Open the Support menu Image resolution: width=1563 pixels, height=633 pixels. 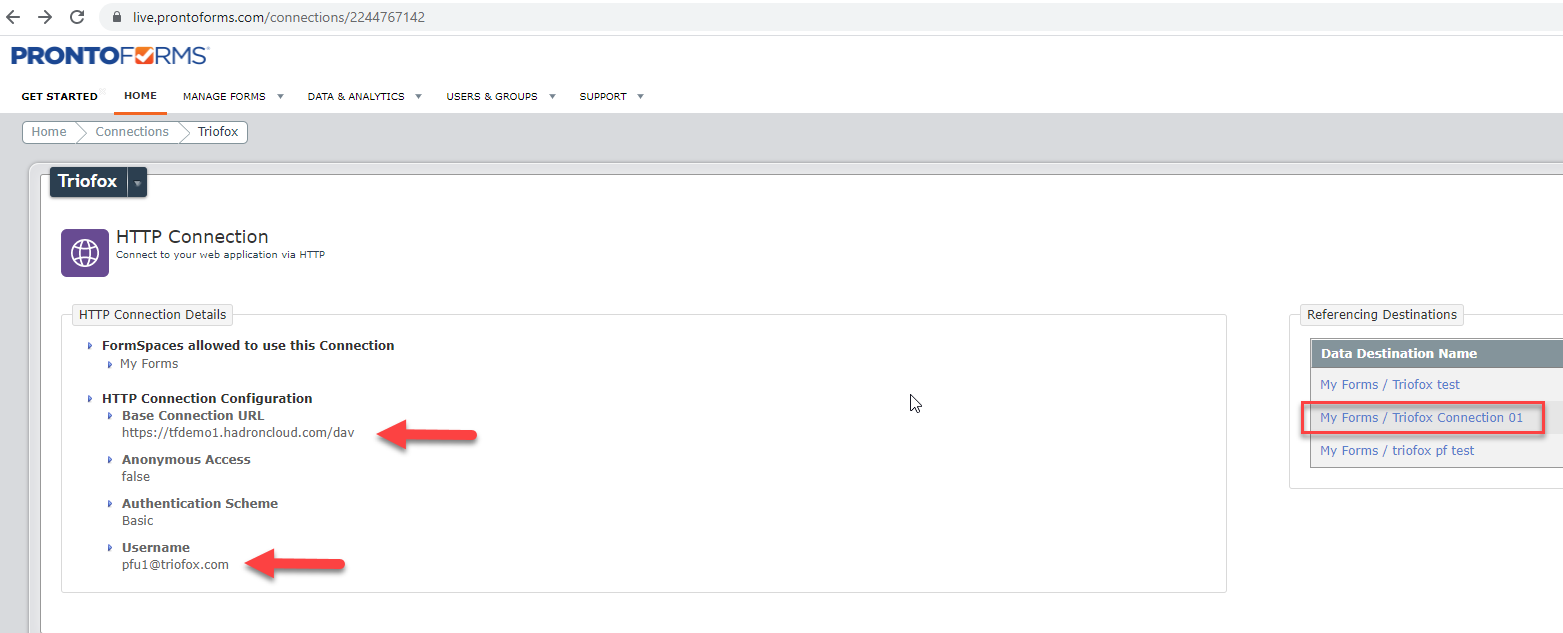[603, 97]
